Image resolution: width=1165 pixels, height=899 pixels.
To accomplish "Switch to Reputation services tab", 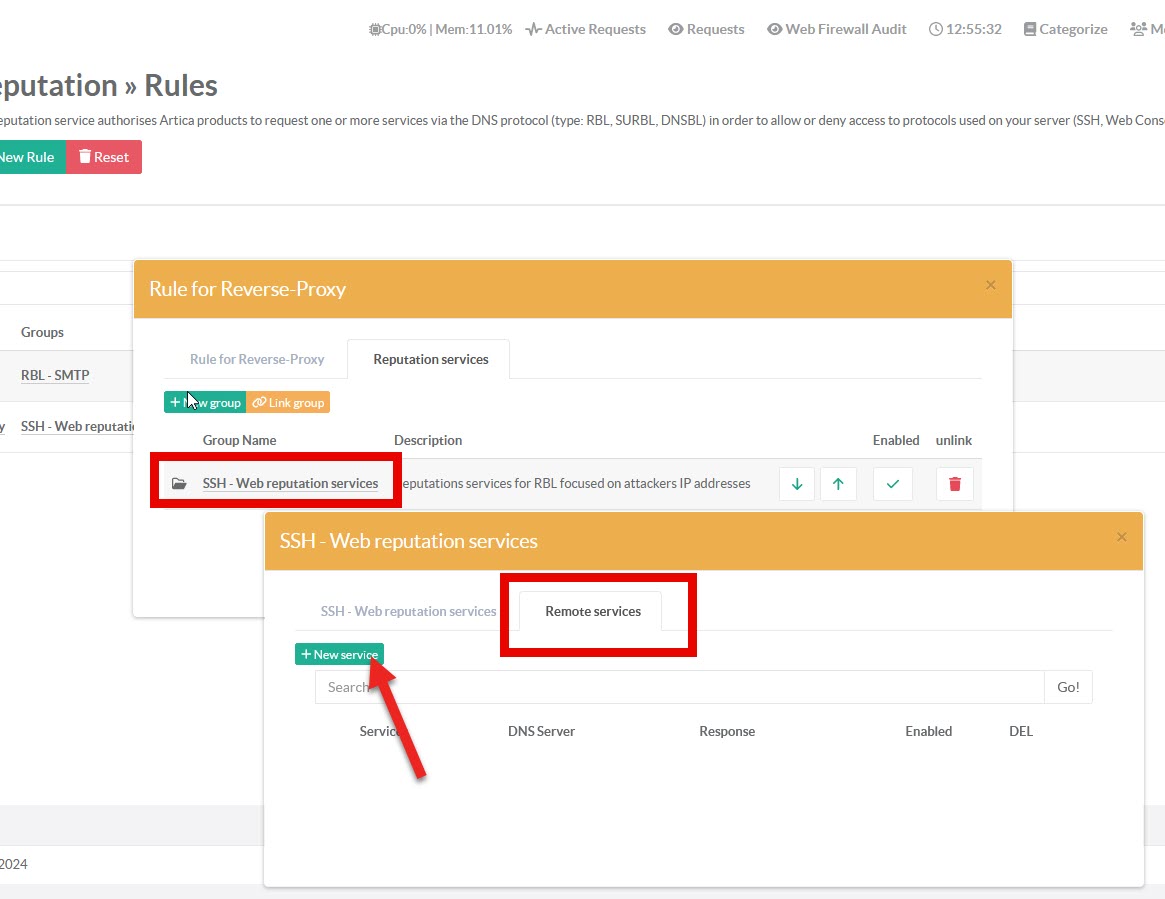I will (x=430, y=359).
